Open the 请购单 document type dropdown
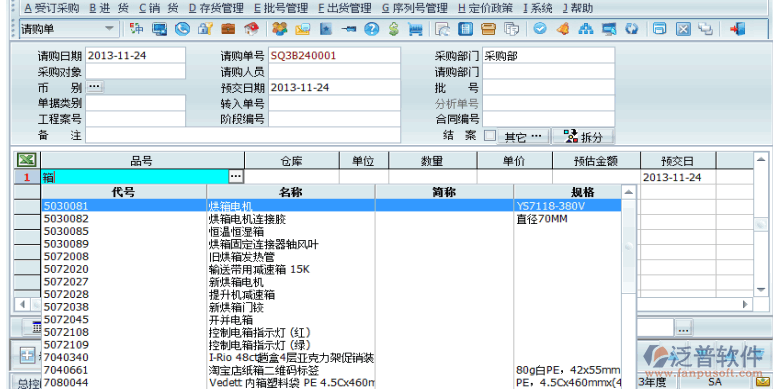 [x=109, y=29]
